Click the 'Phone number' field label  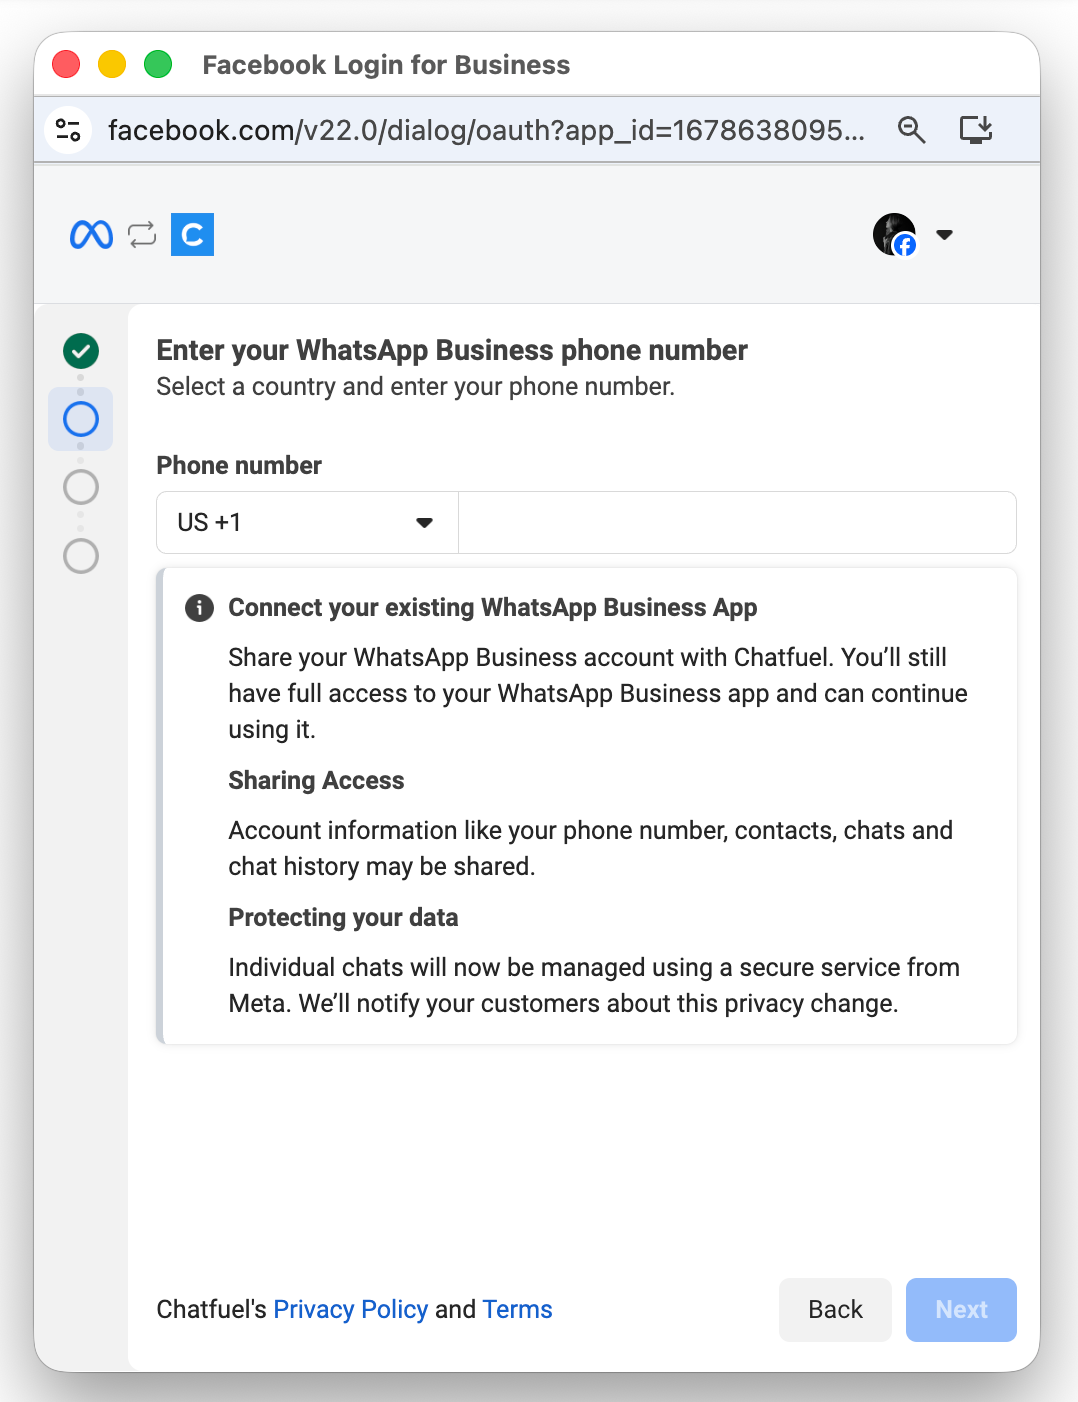click(x=239, y=465)
